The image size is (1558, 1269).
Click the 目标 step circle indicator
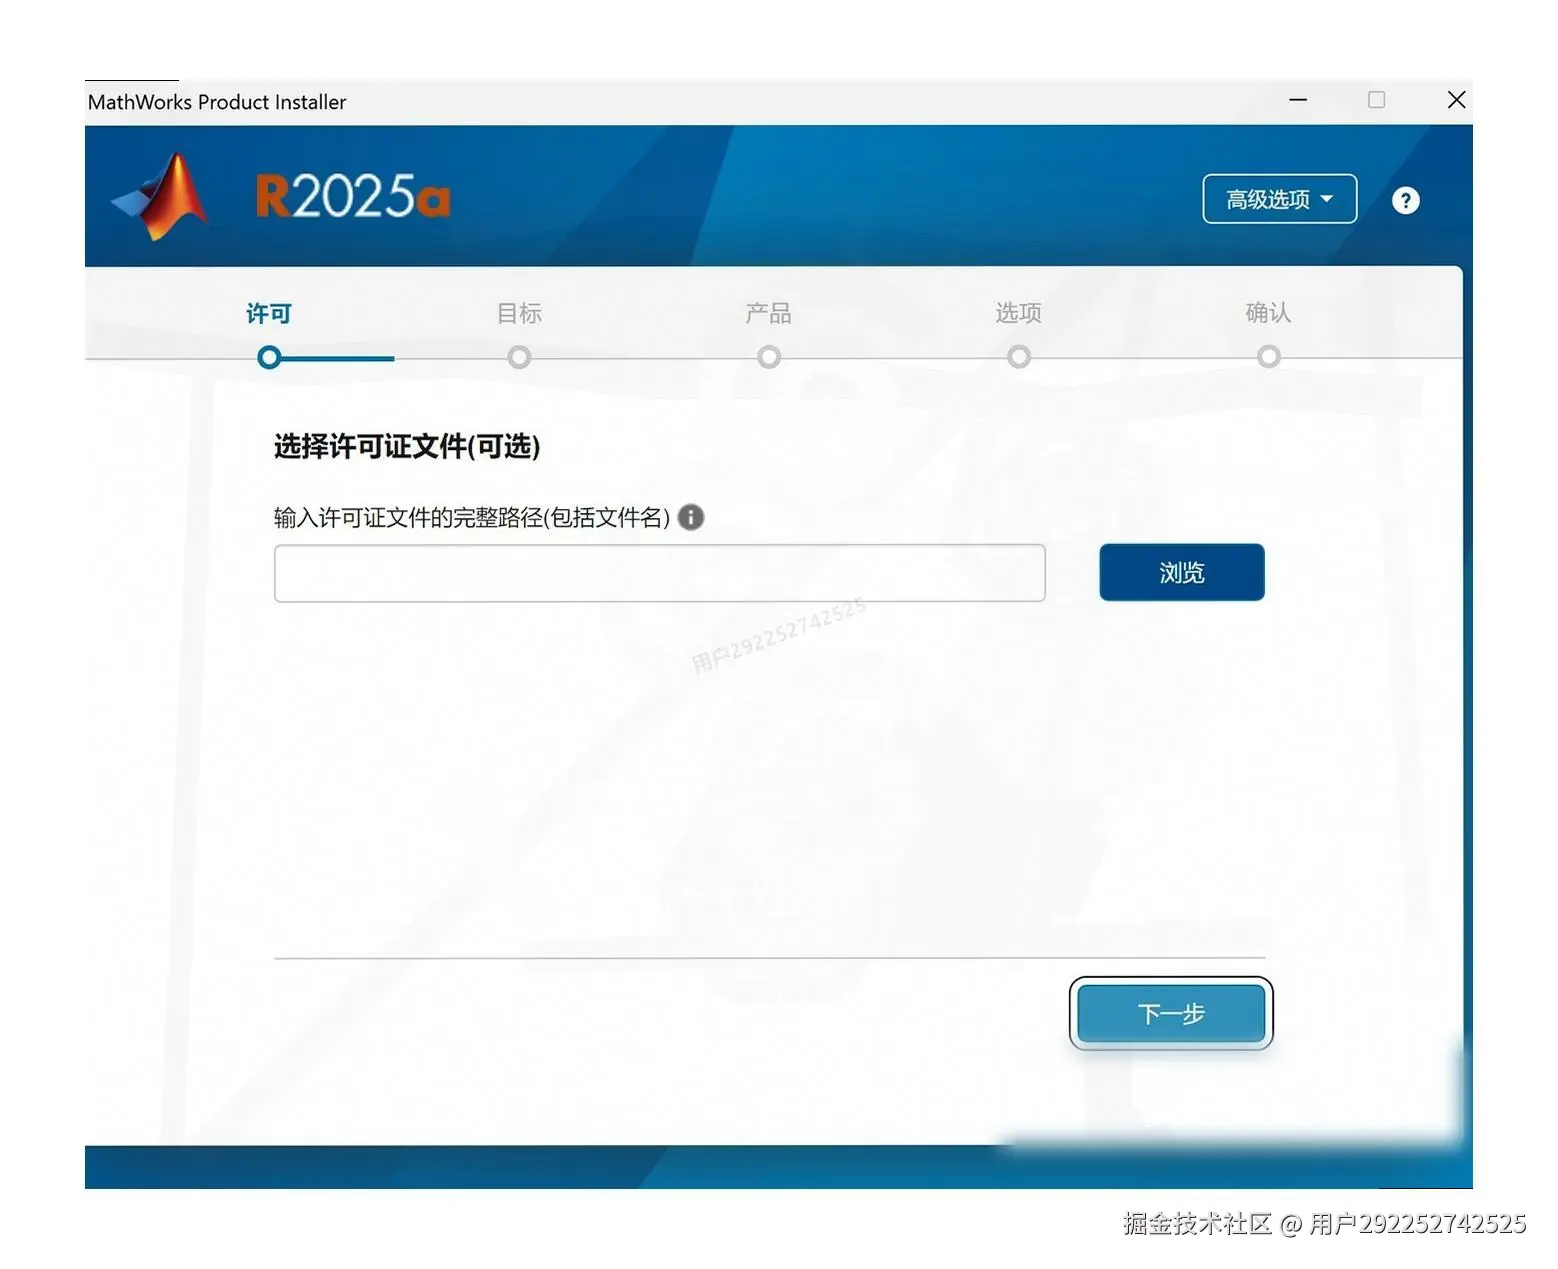[x=518, y=357]
